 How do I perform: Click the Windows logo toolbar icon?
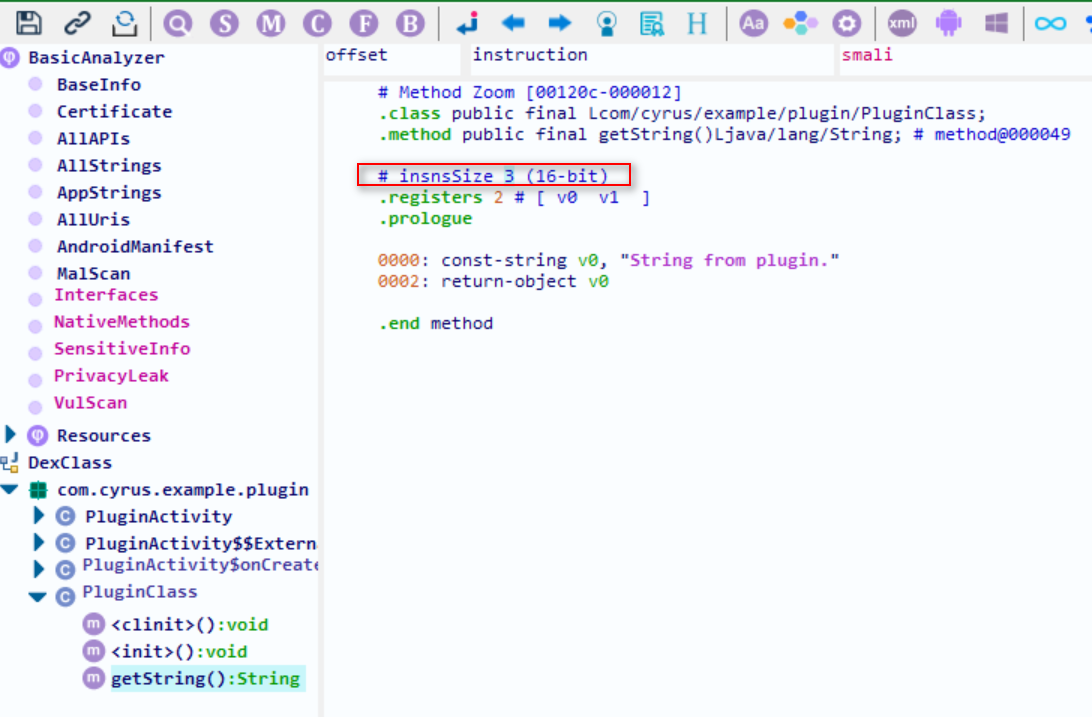click(997, 23)
